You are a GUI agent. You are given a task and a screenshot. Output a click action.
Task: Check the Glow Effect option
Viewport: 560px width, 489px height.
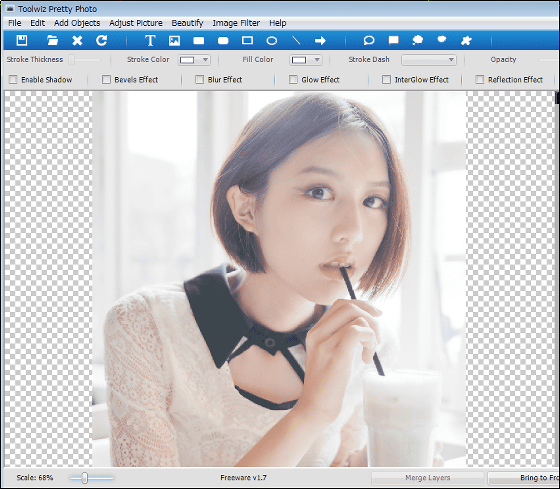293,79
